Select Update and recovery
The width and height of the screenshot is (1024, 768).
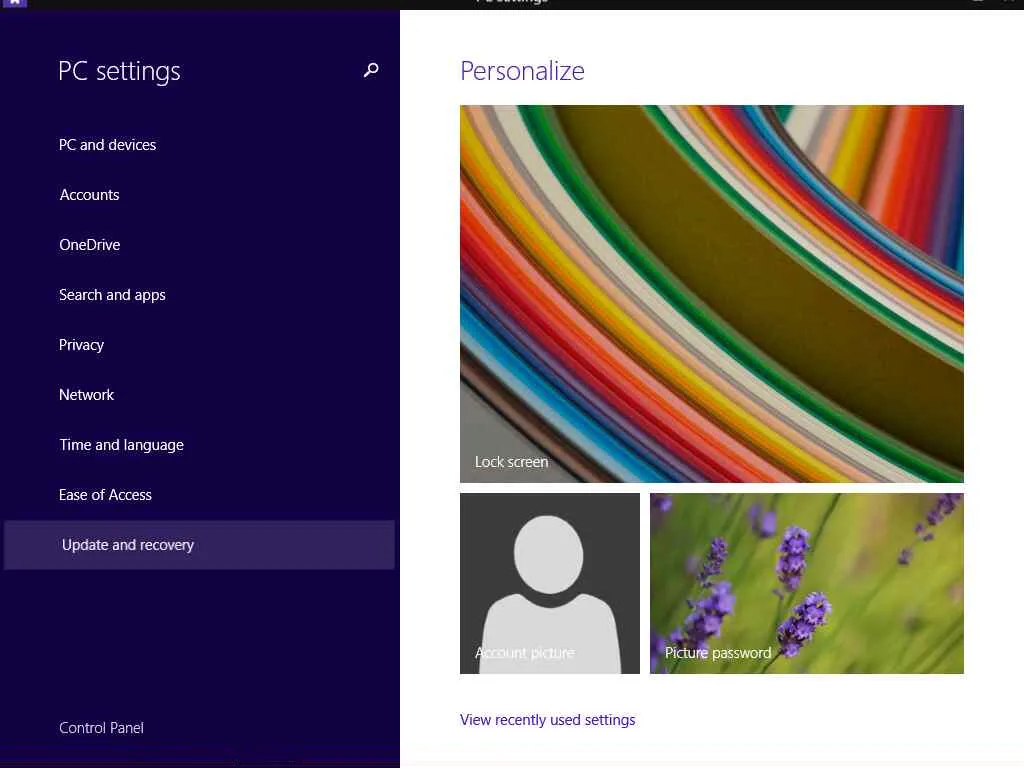[x=199, y=545]
